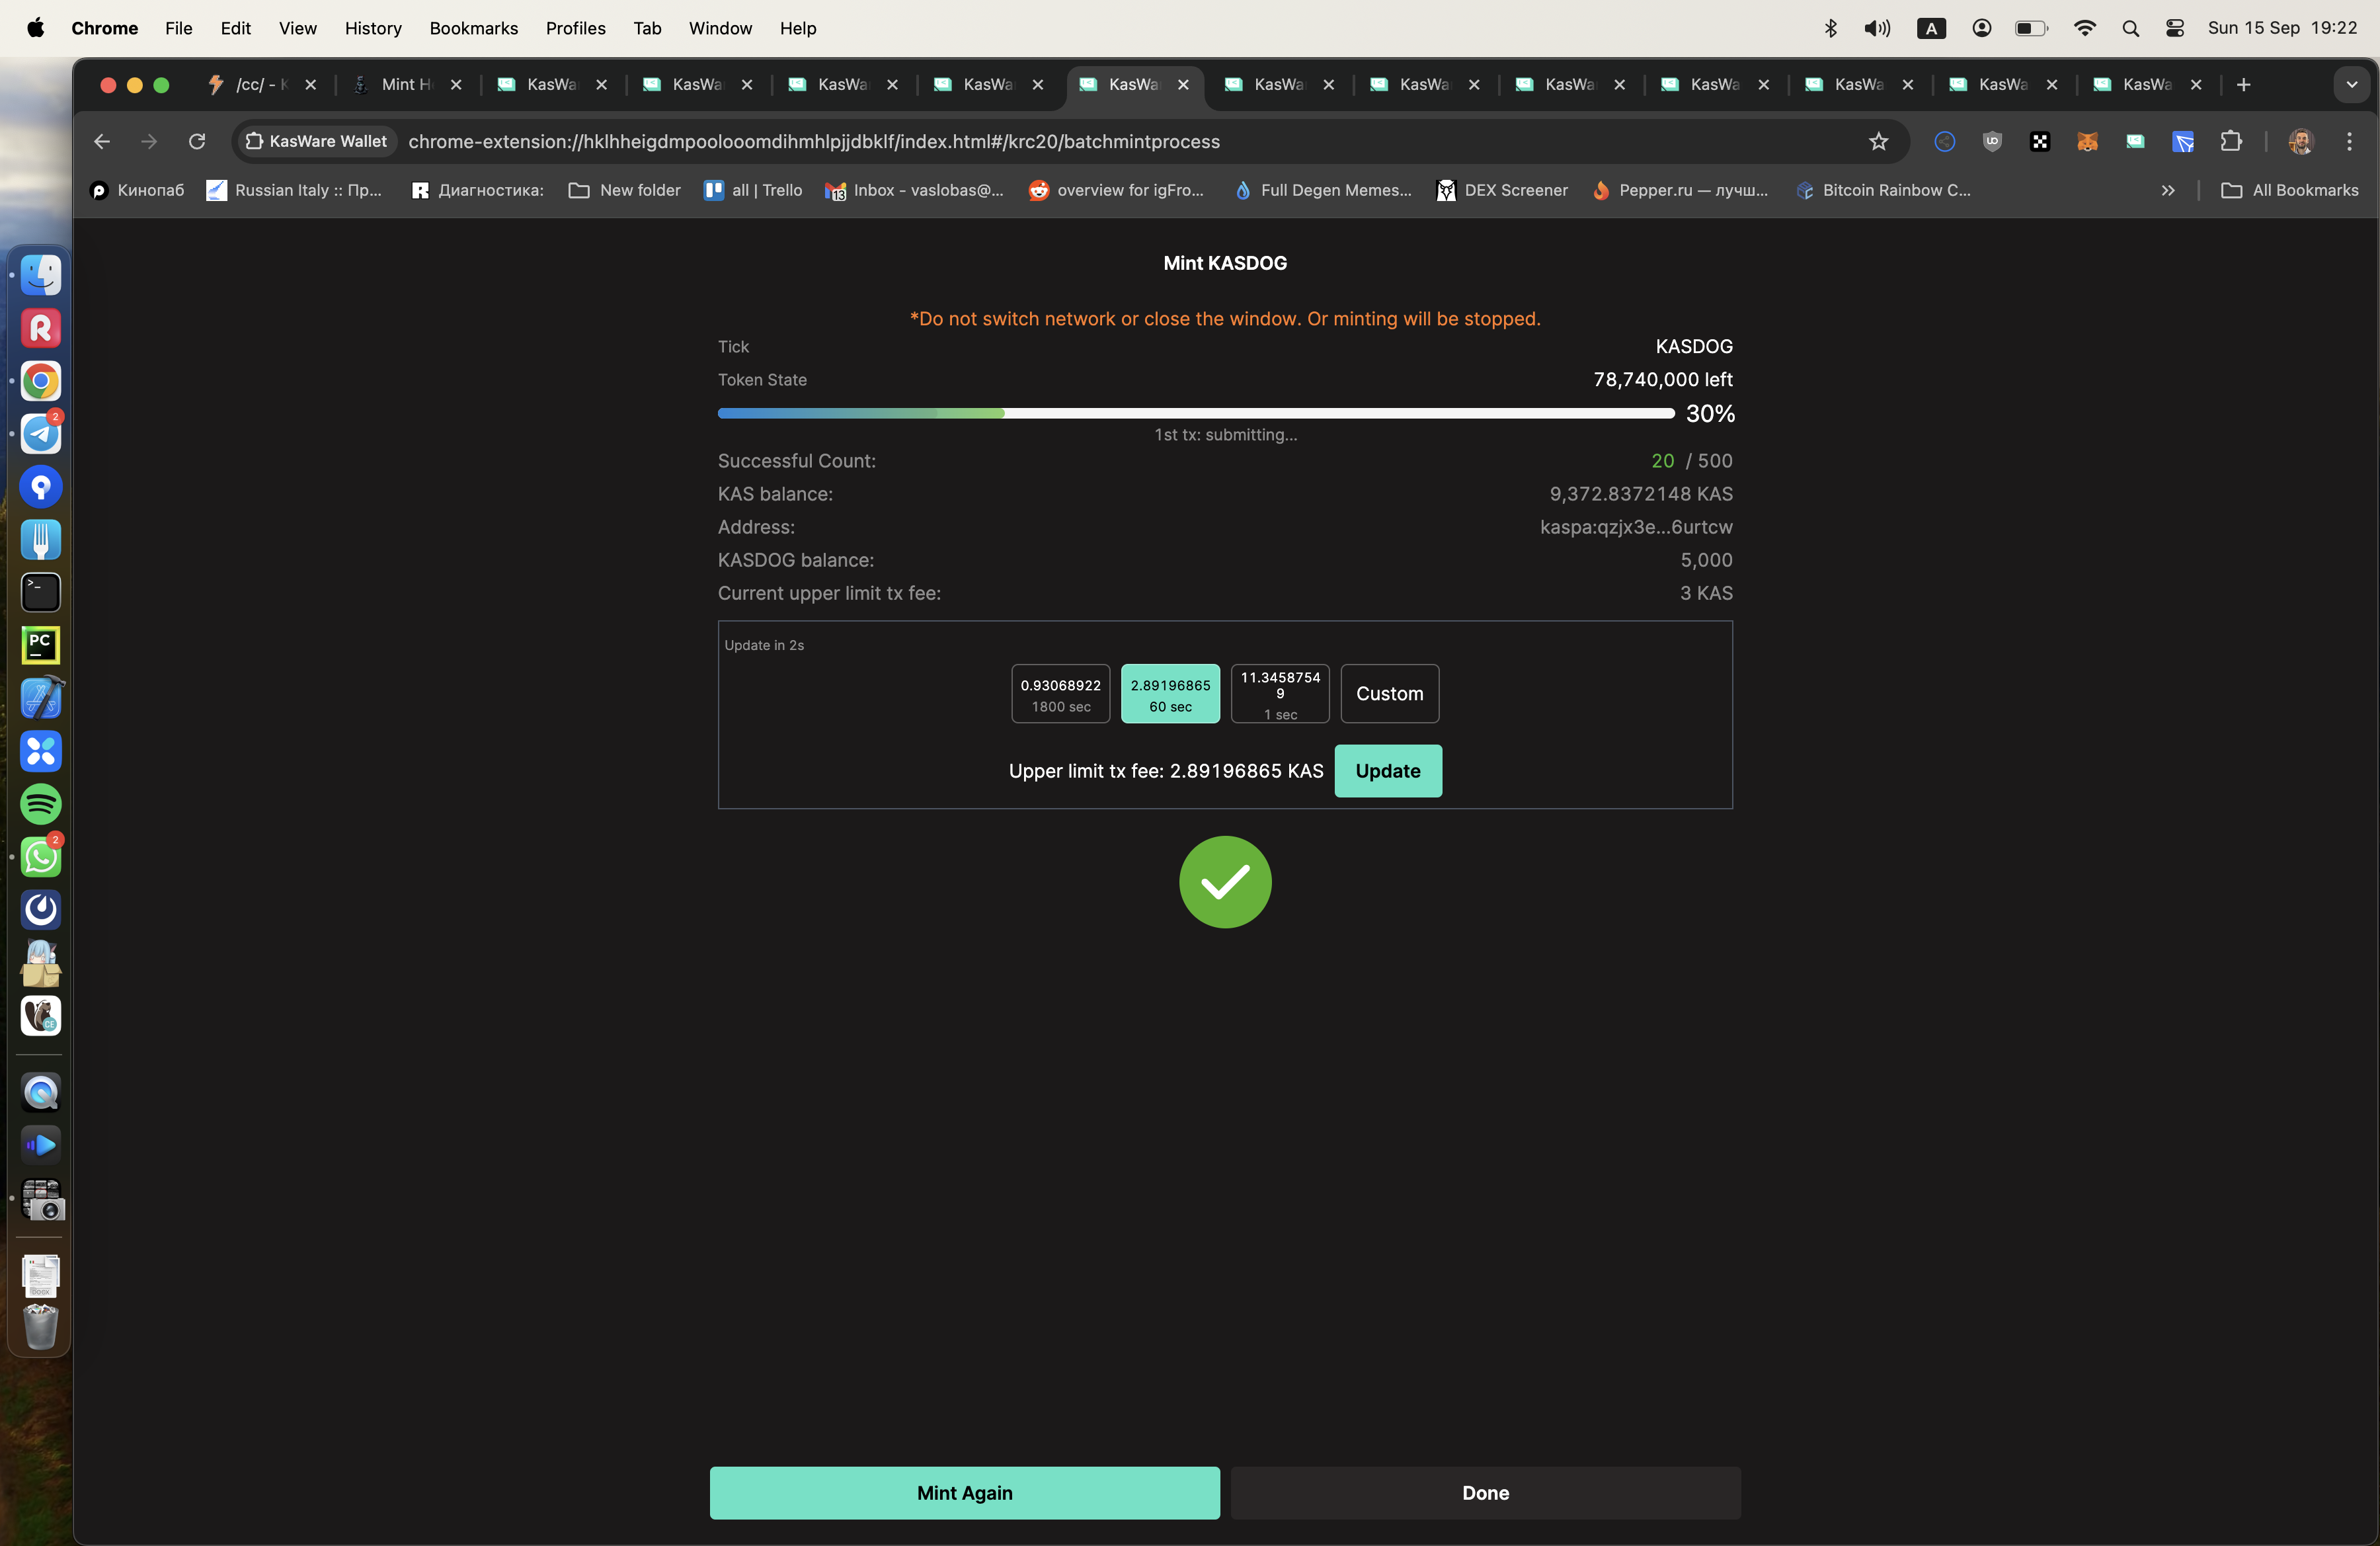Open Spotify from the dock

click(41, 804)
